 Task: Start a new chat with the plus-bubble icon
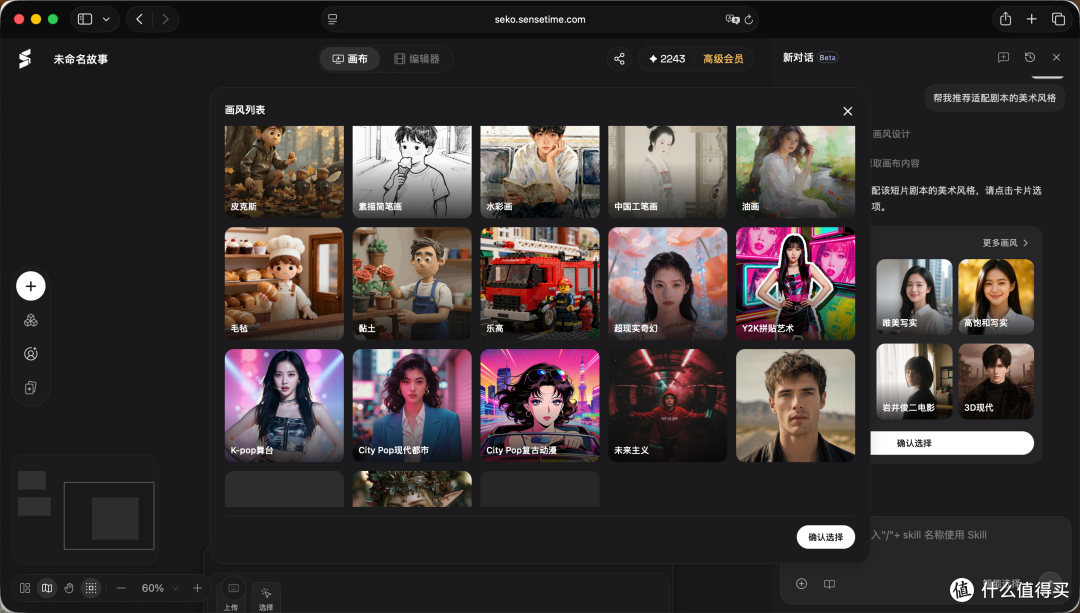click(x=1004, y=58)
